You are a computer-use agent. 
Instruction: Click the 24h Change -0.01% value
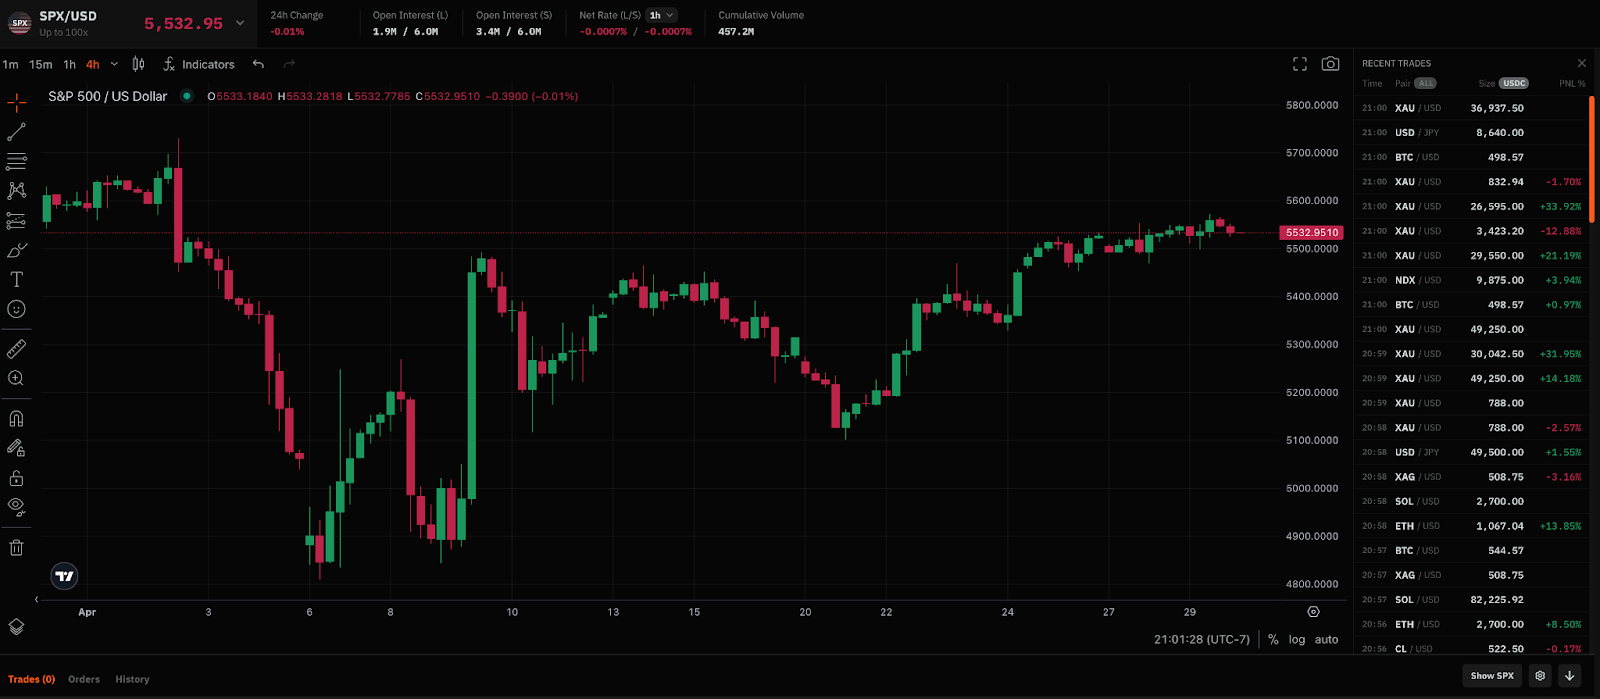tap(287, 32)
